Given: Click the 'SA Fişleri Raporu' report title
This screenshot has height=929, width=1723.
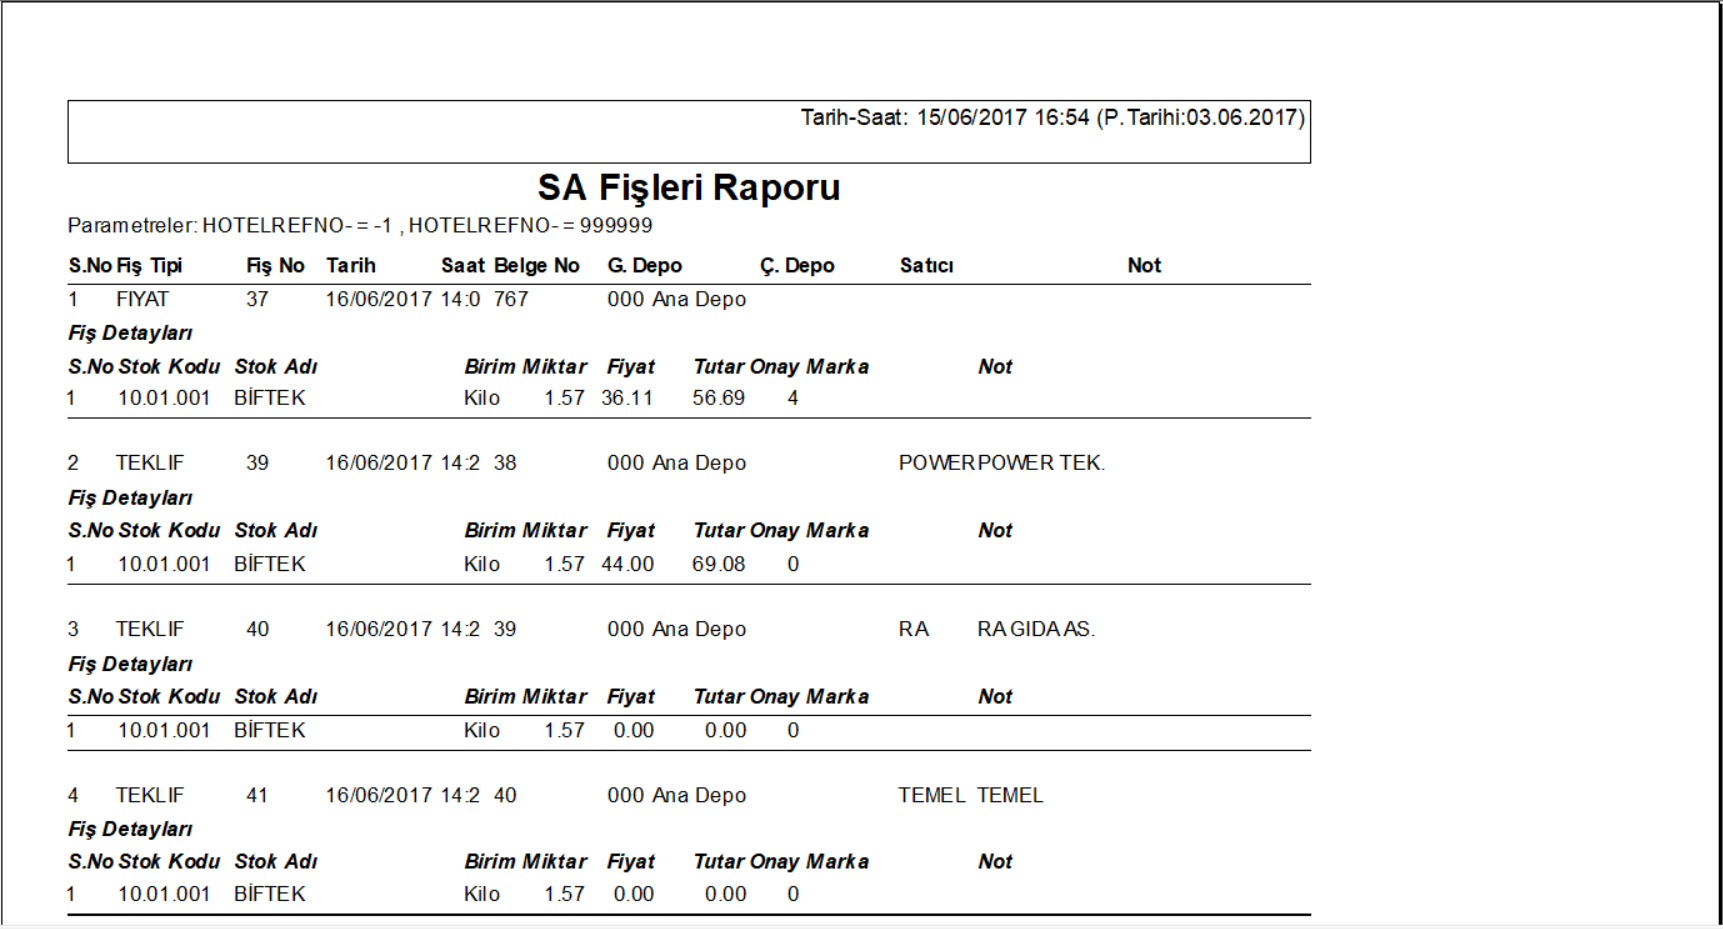Looking at the screenshot, I should tap(689, 188).
